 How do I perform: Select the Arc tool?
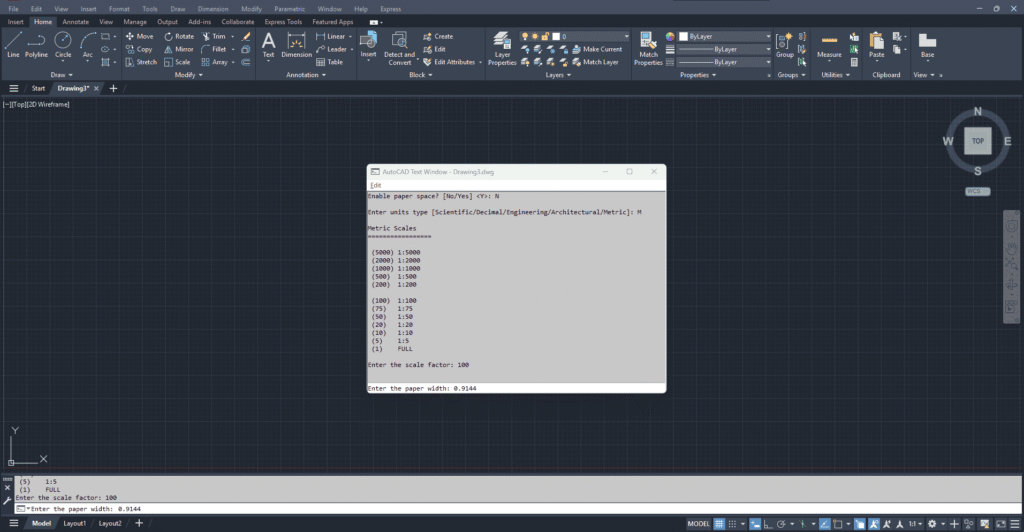point(88,44)
